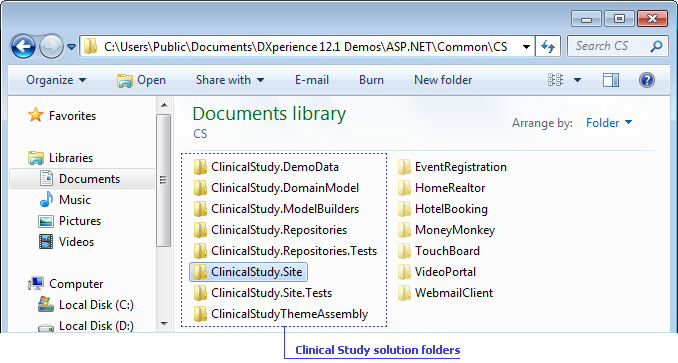Open the Documents library
Screen dimensions: 678x363
click(x=82, y=179)
